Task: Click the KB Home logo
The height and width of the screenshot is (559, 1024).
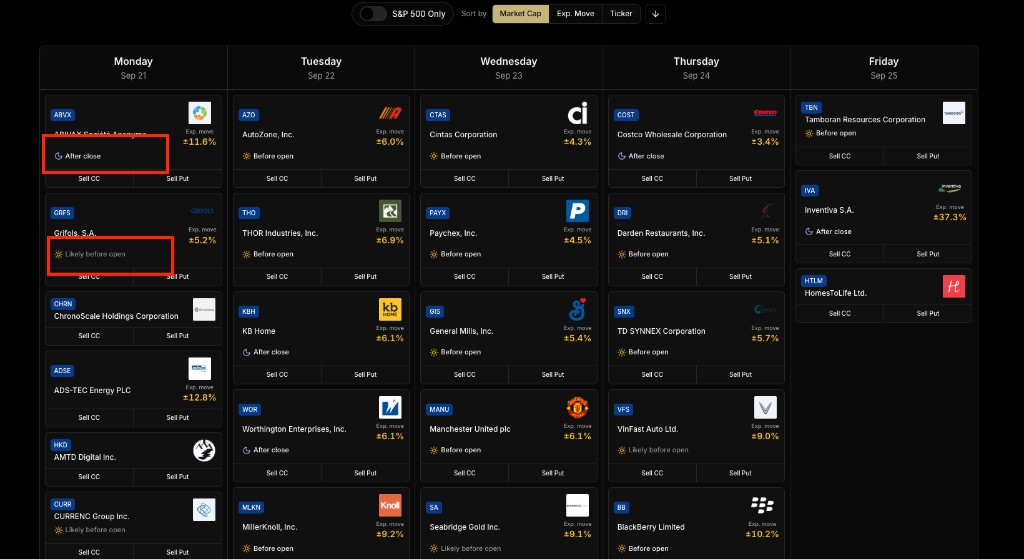Action: click(x=390, y=310)
